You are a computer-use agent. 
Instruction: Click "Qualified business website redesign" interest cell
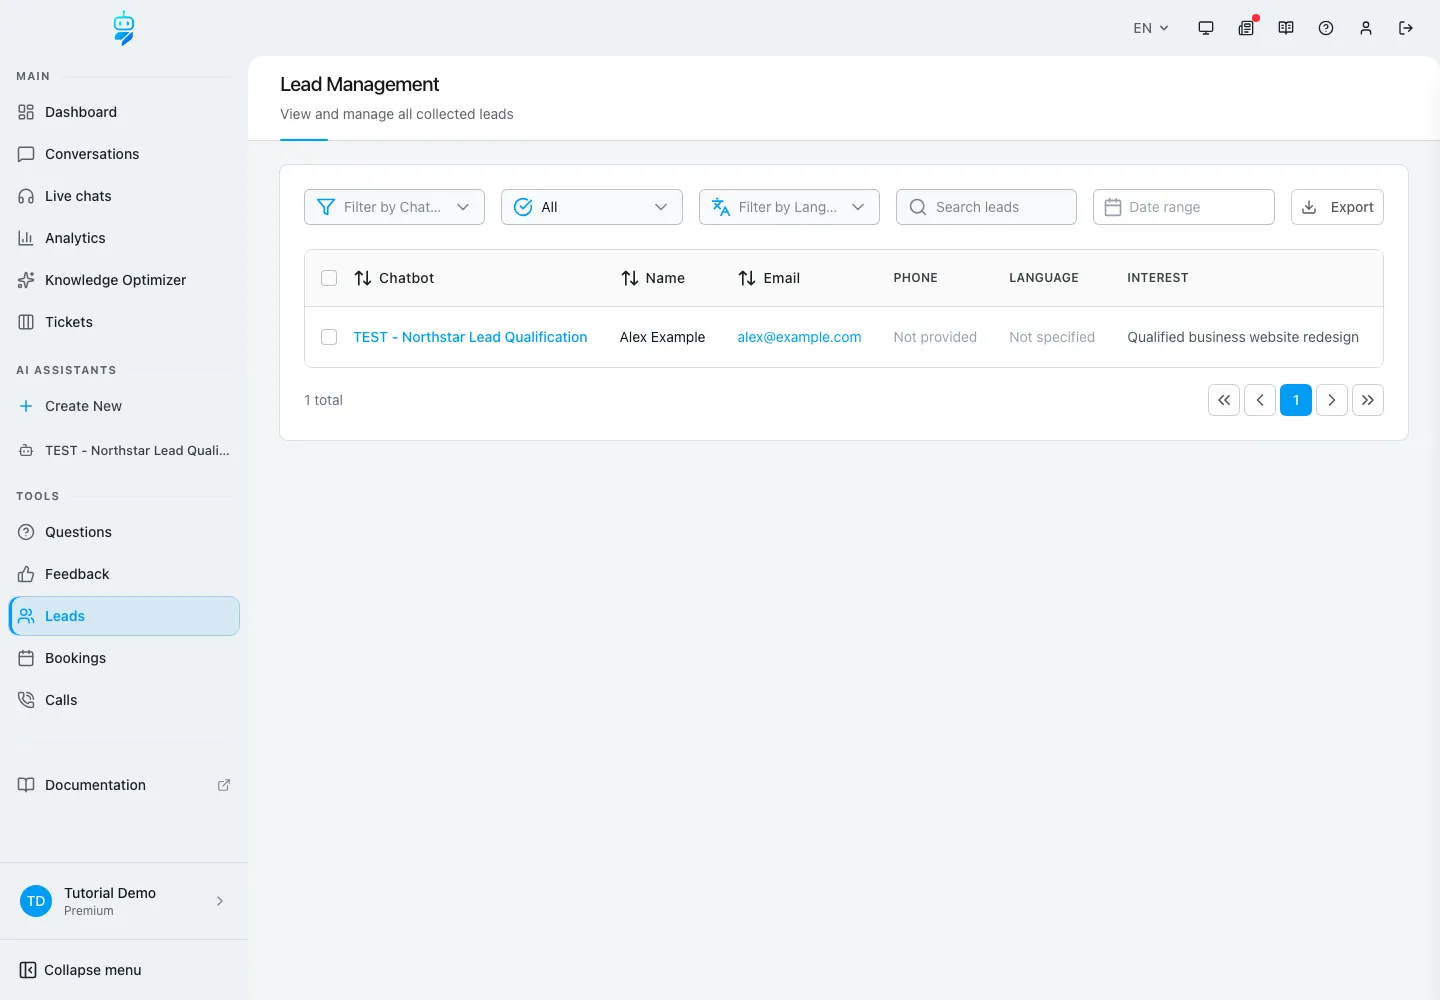click(x=1243, y=337)
